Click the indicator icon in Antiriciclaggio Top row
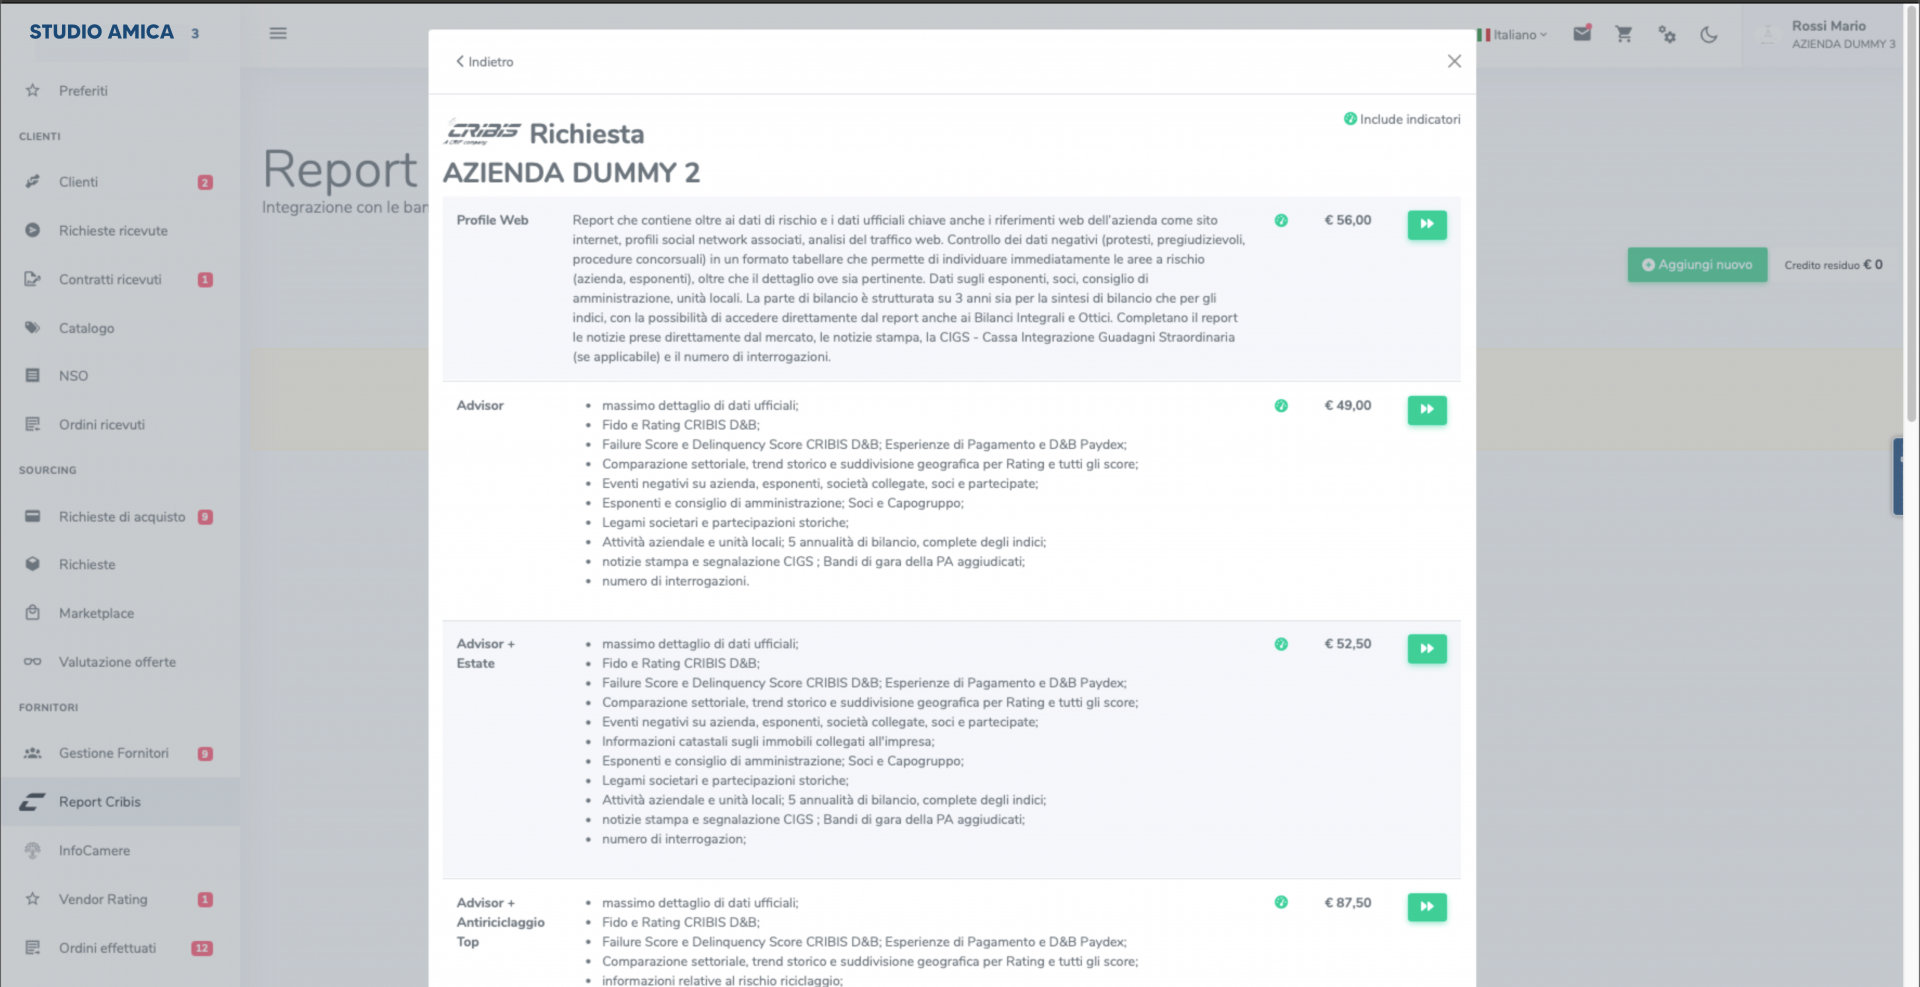Viewport: 1920px width, 987px height. [1281, 903]
